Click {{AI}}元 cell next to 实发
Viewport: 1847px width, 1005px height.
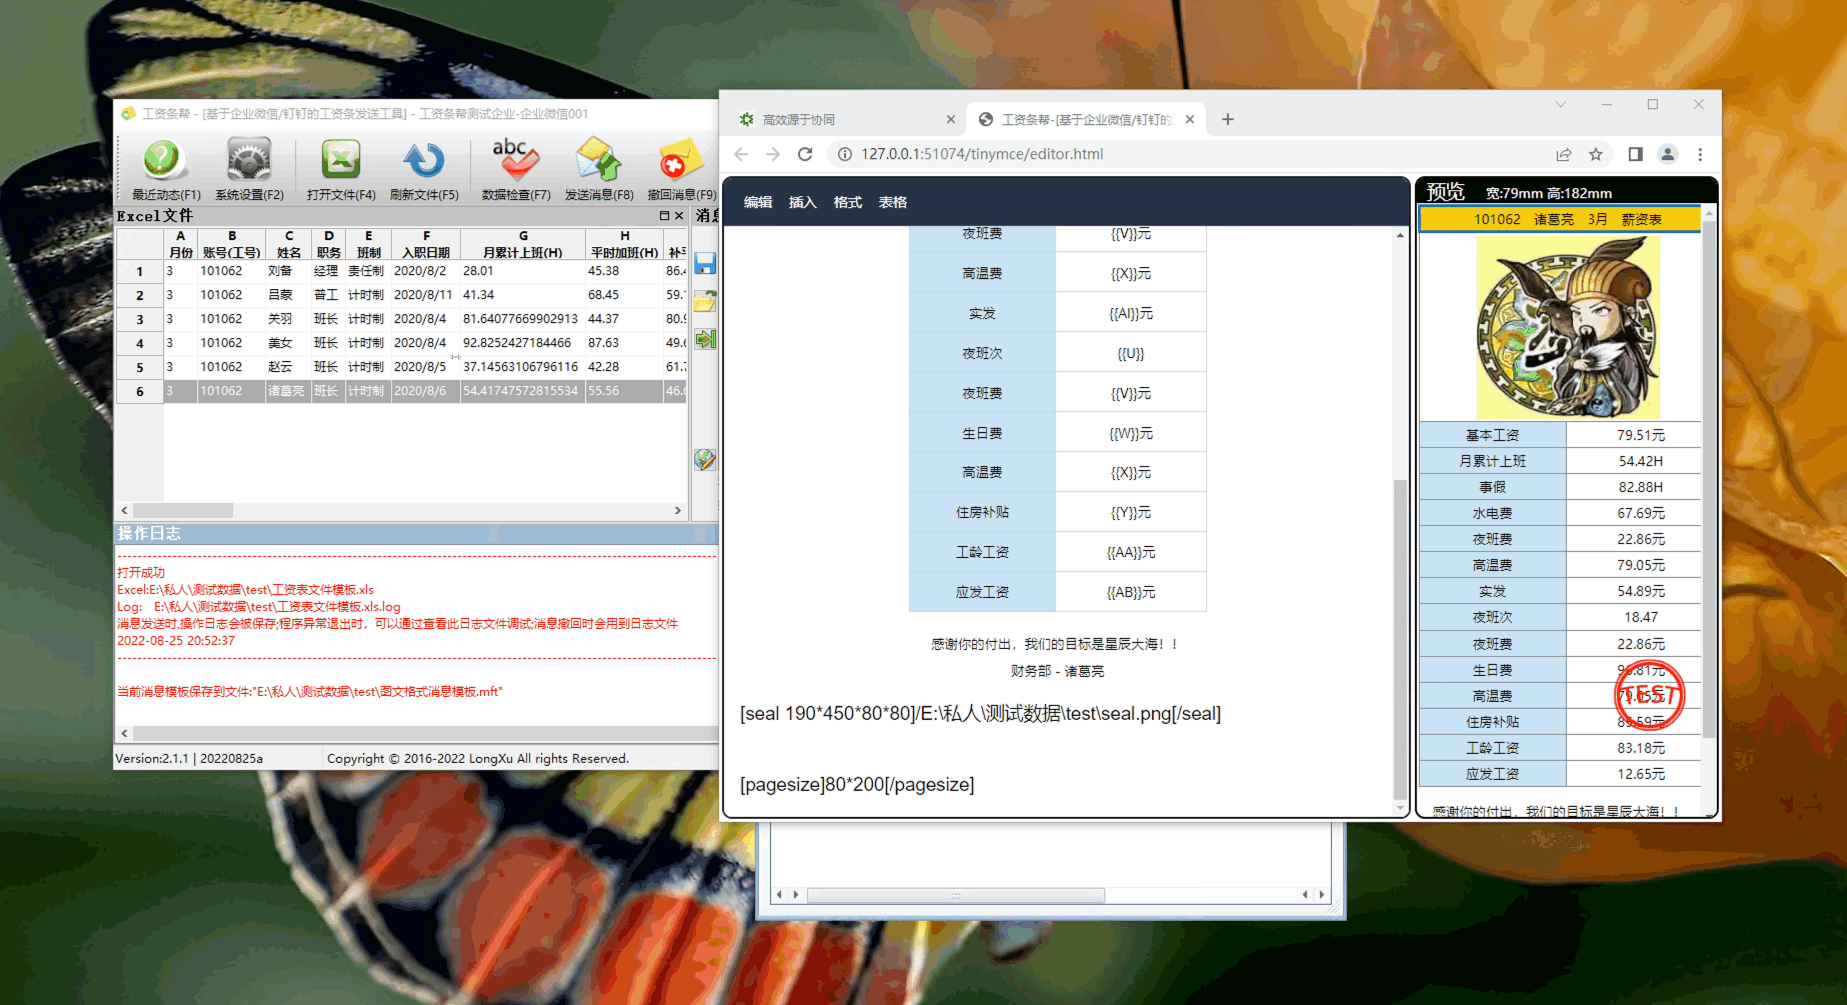pos(1131,313)
